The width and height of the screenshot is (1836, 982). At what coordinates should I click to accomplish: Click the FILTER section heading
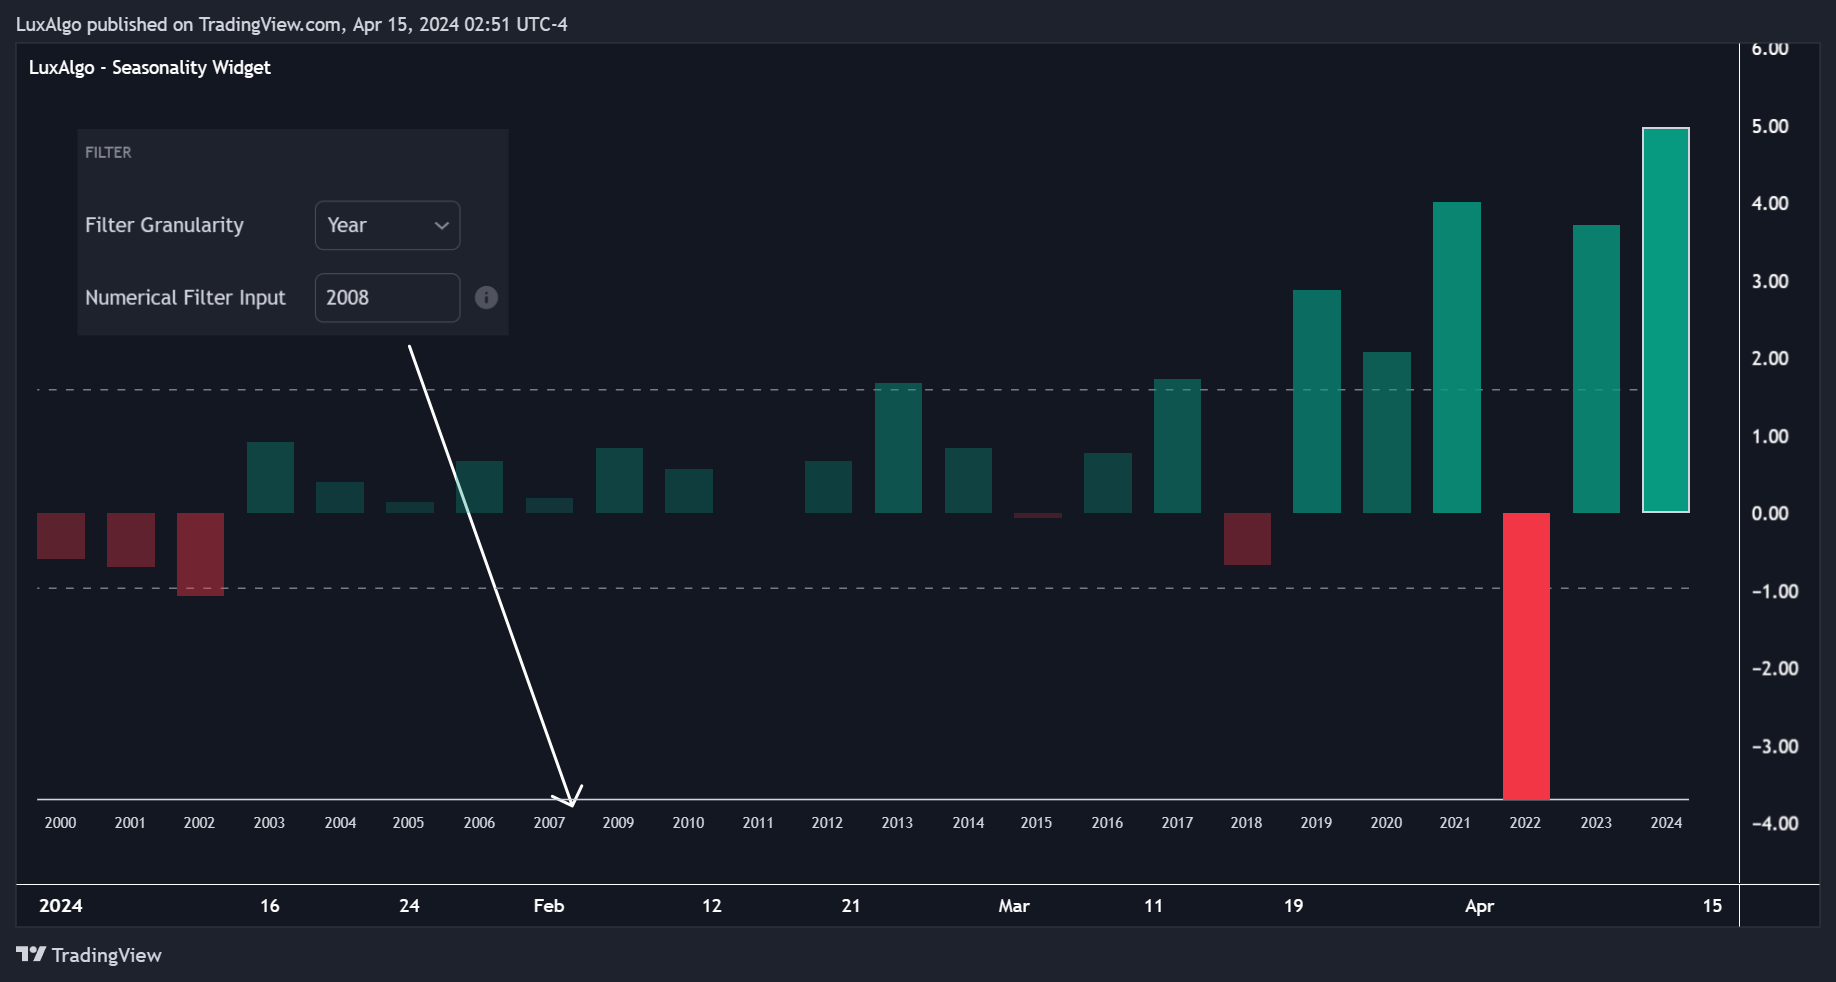coord(108,152)
